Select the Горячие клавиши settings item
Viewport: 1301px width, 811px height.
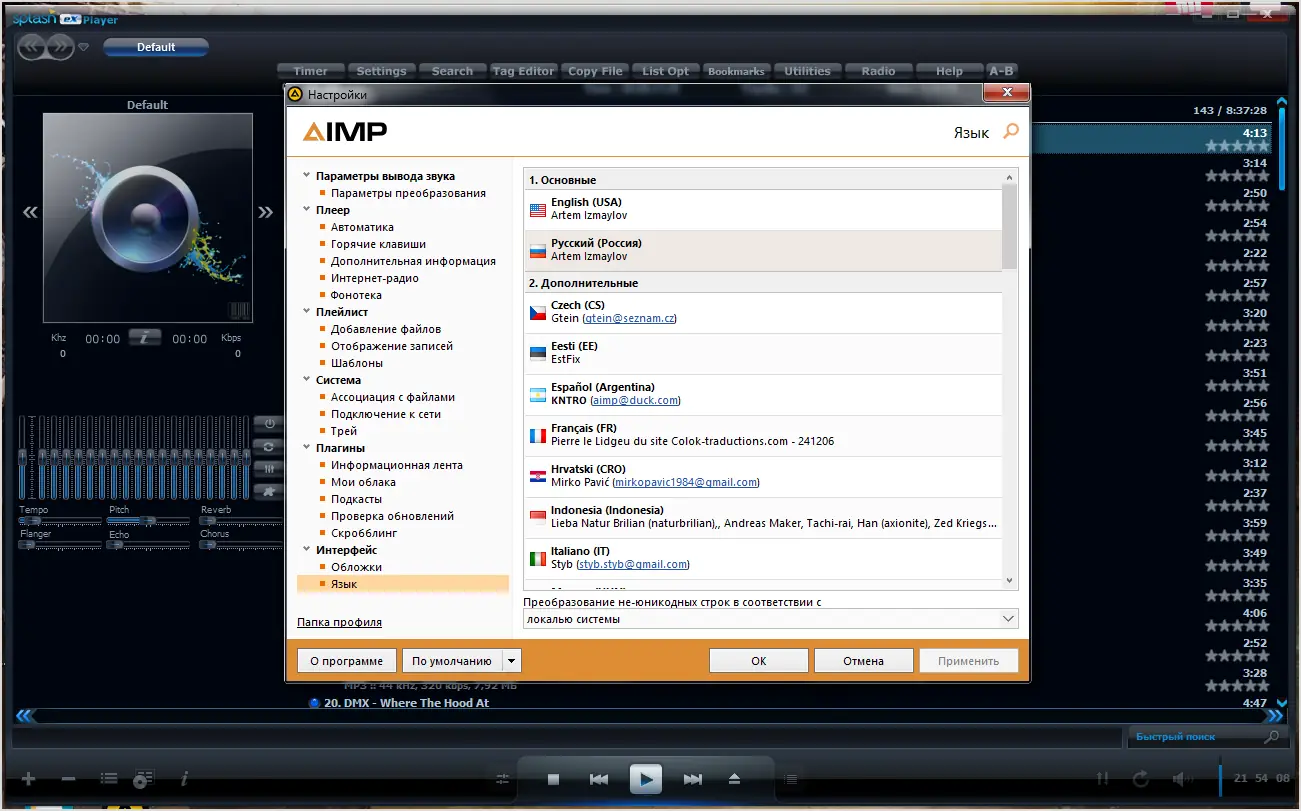378,244
